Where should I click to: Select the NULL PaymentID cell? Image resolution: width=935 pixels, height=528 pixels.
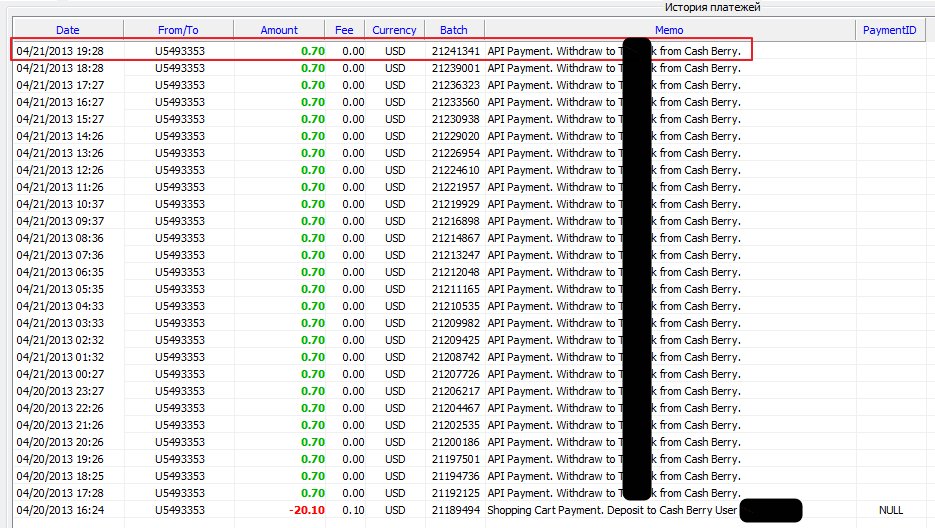890,510
